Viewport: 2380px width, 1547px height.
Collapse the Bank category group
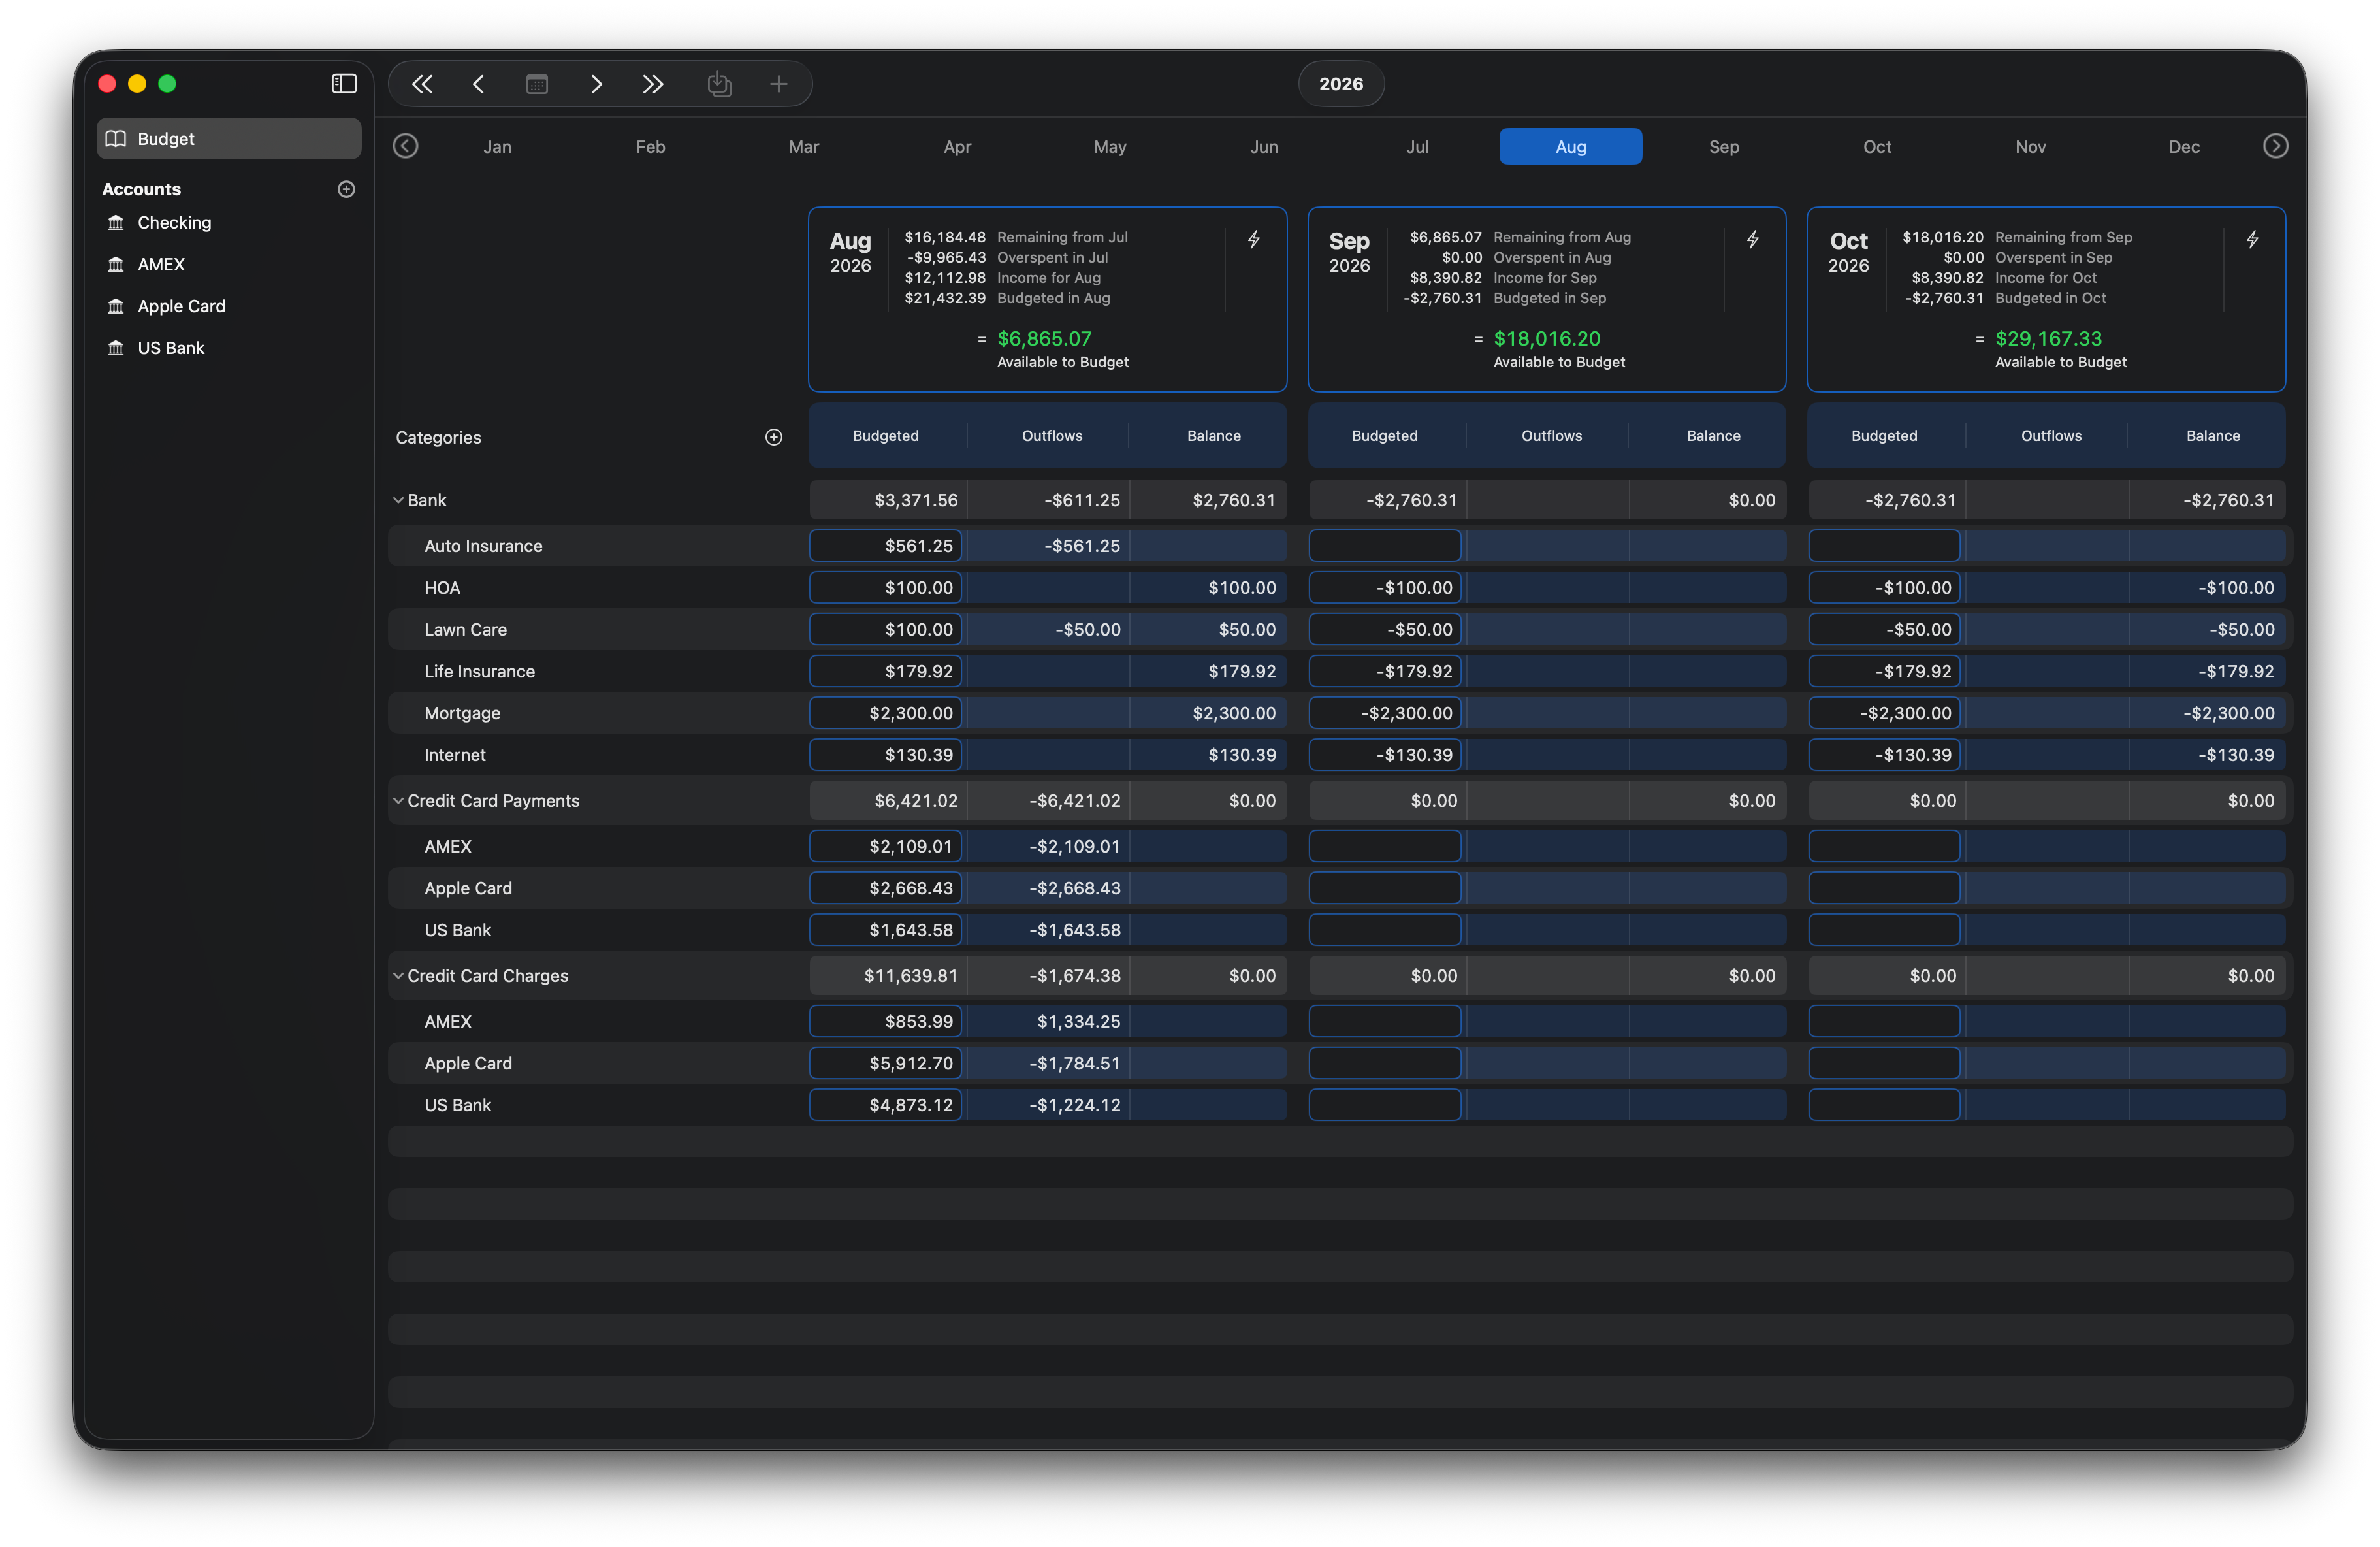pyautogui.click(x=398, y=500)
